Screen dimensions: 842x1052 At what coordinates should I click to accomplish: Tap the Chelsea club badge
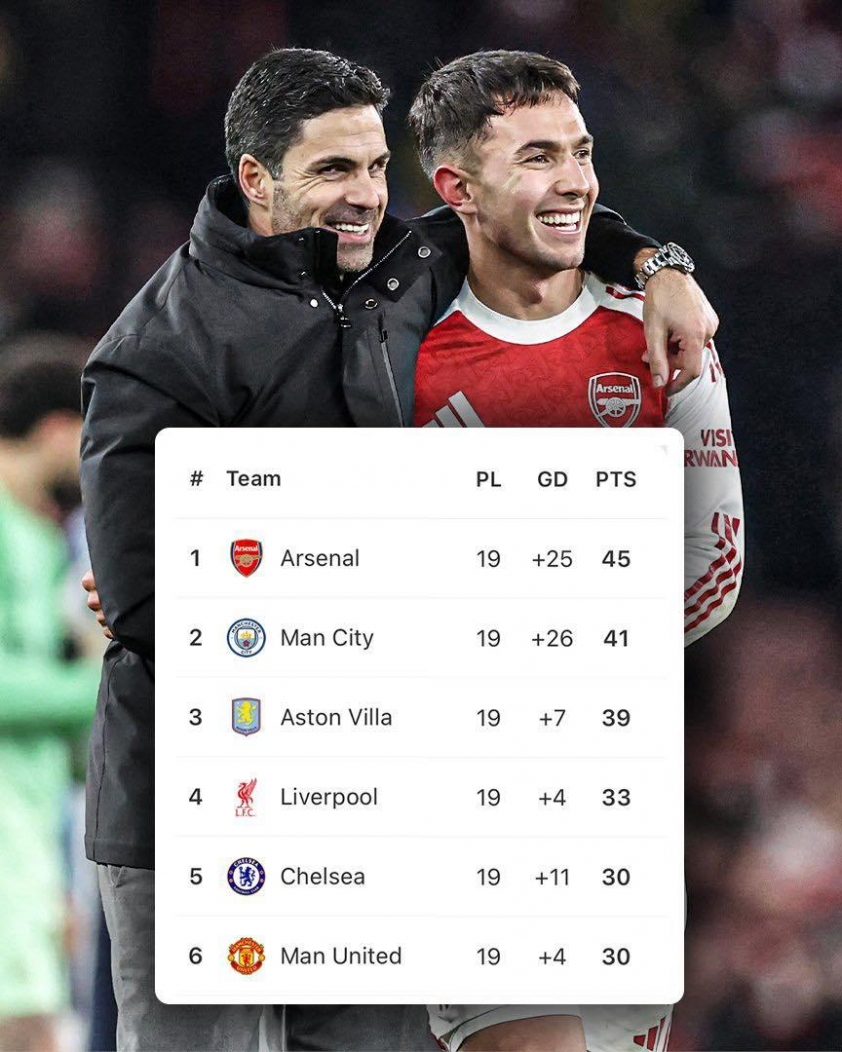tap(246, 877)
